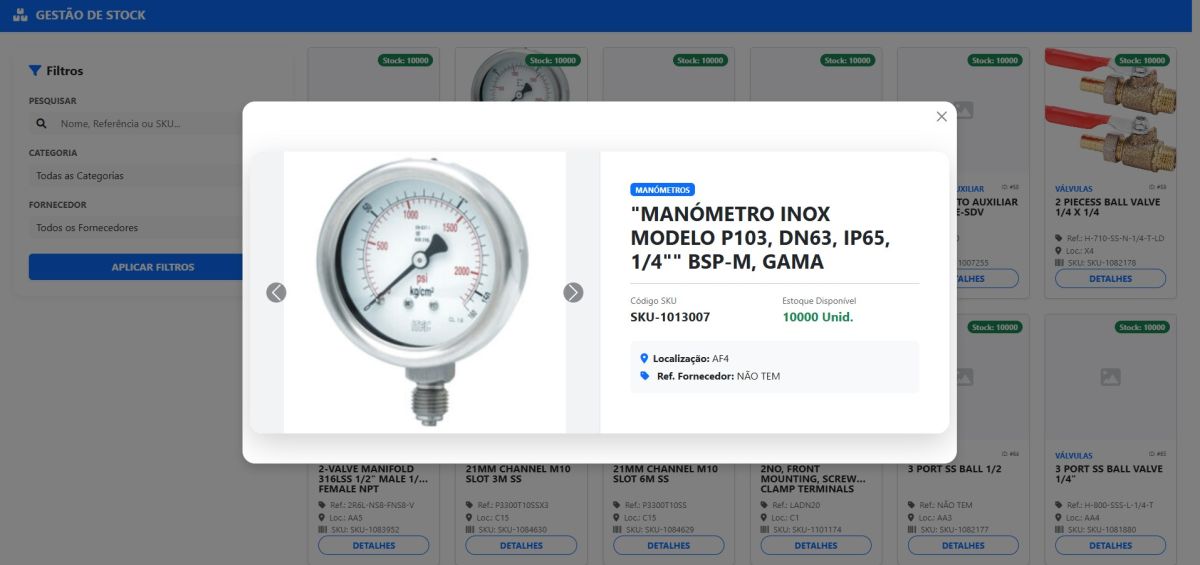This screenshot has height=565, width=1200.
Task: Click the Filtros funnel icon
Action: [35, 71]
